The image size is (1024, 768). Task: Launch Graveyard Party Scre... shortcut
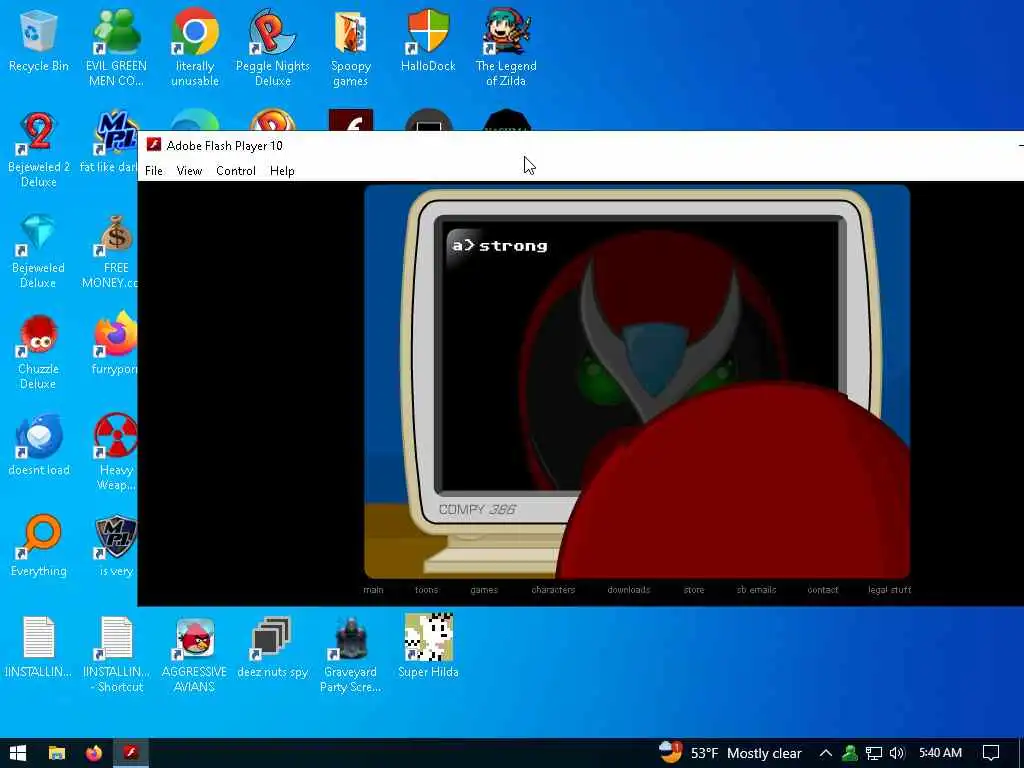351,654
